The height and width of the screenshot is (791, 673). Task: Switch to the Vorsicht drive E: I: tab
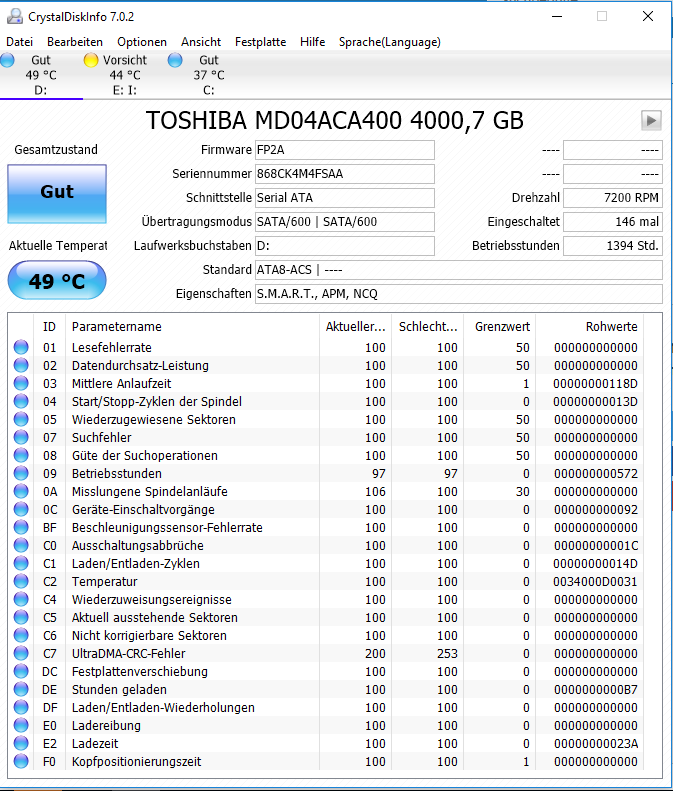pos(125,75)
